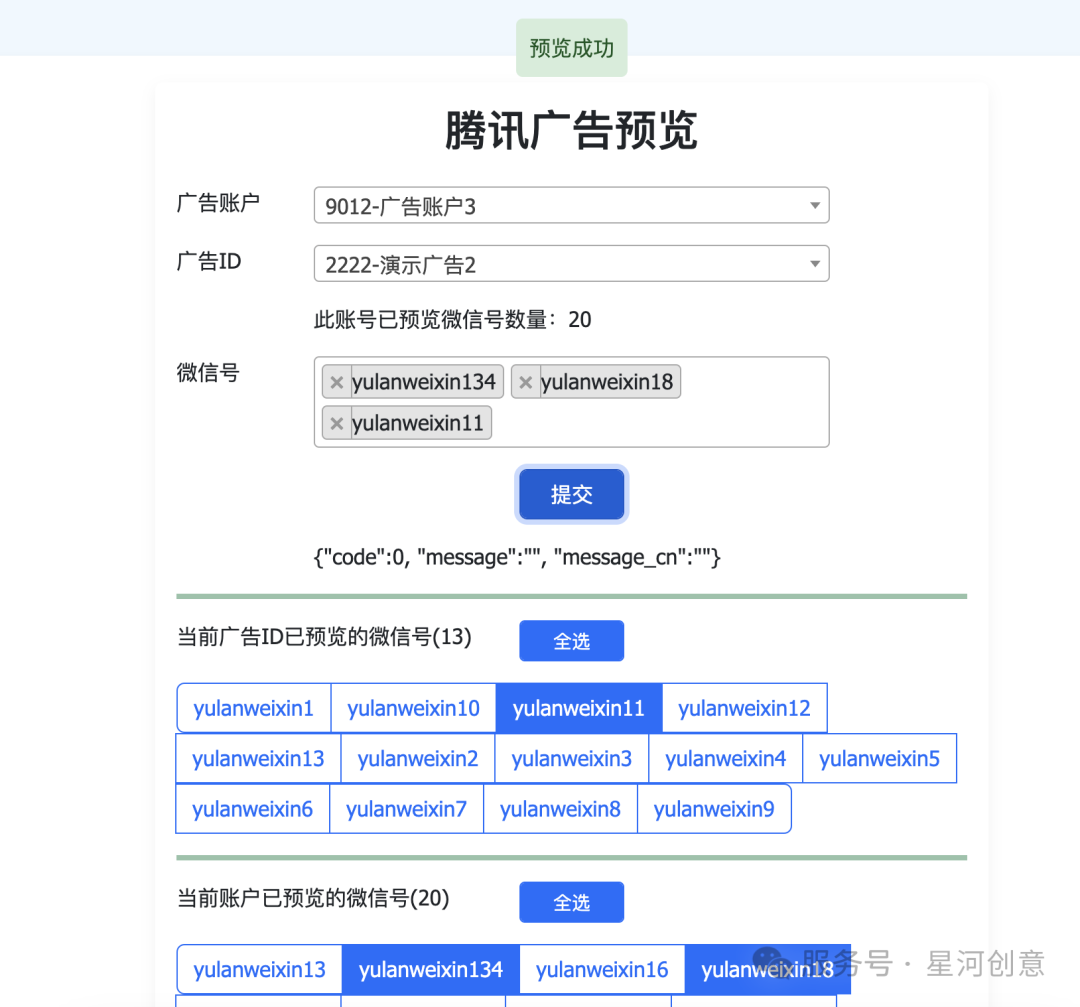
Task: Open the 广告ID dropdown arrow
Action: (x=815, y=264)
